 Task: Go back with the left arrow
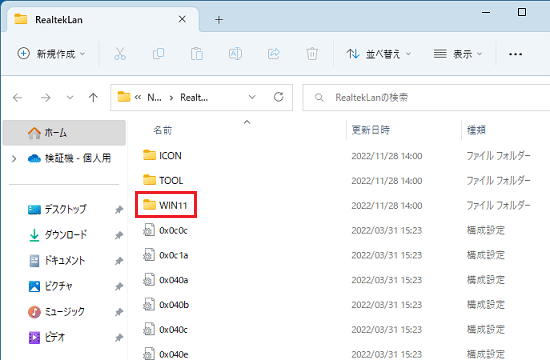click(18, 98)
